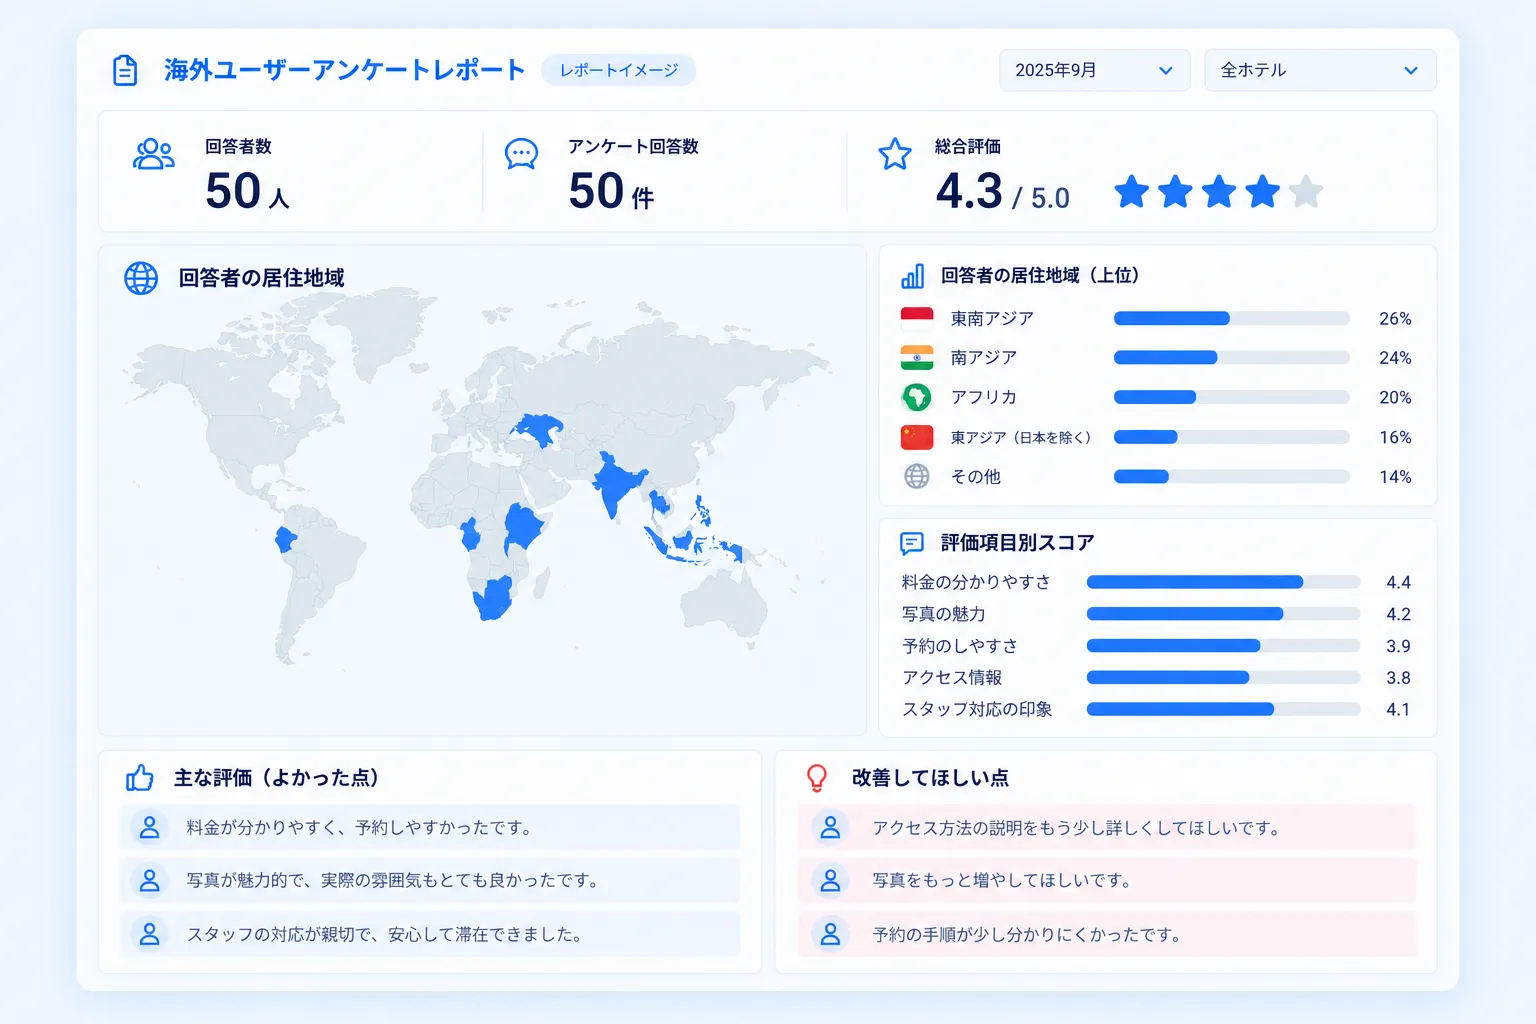Click the 4.3 overall rating value

(x=969, y=191)
